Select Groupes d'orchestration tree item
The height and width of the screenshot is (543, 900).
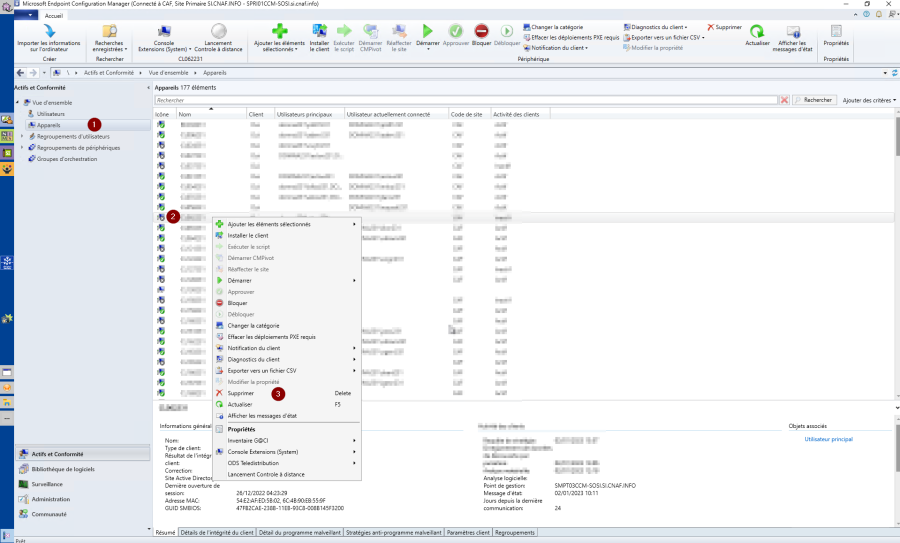tap(67, 159)
